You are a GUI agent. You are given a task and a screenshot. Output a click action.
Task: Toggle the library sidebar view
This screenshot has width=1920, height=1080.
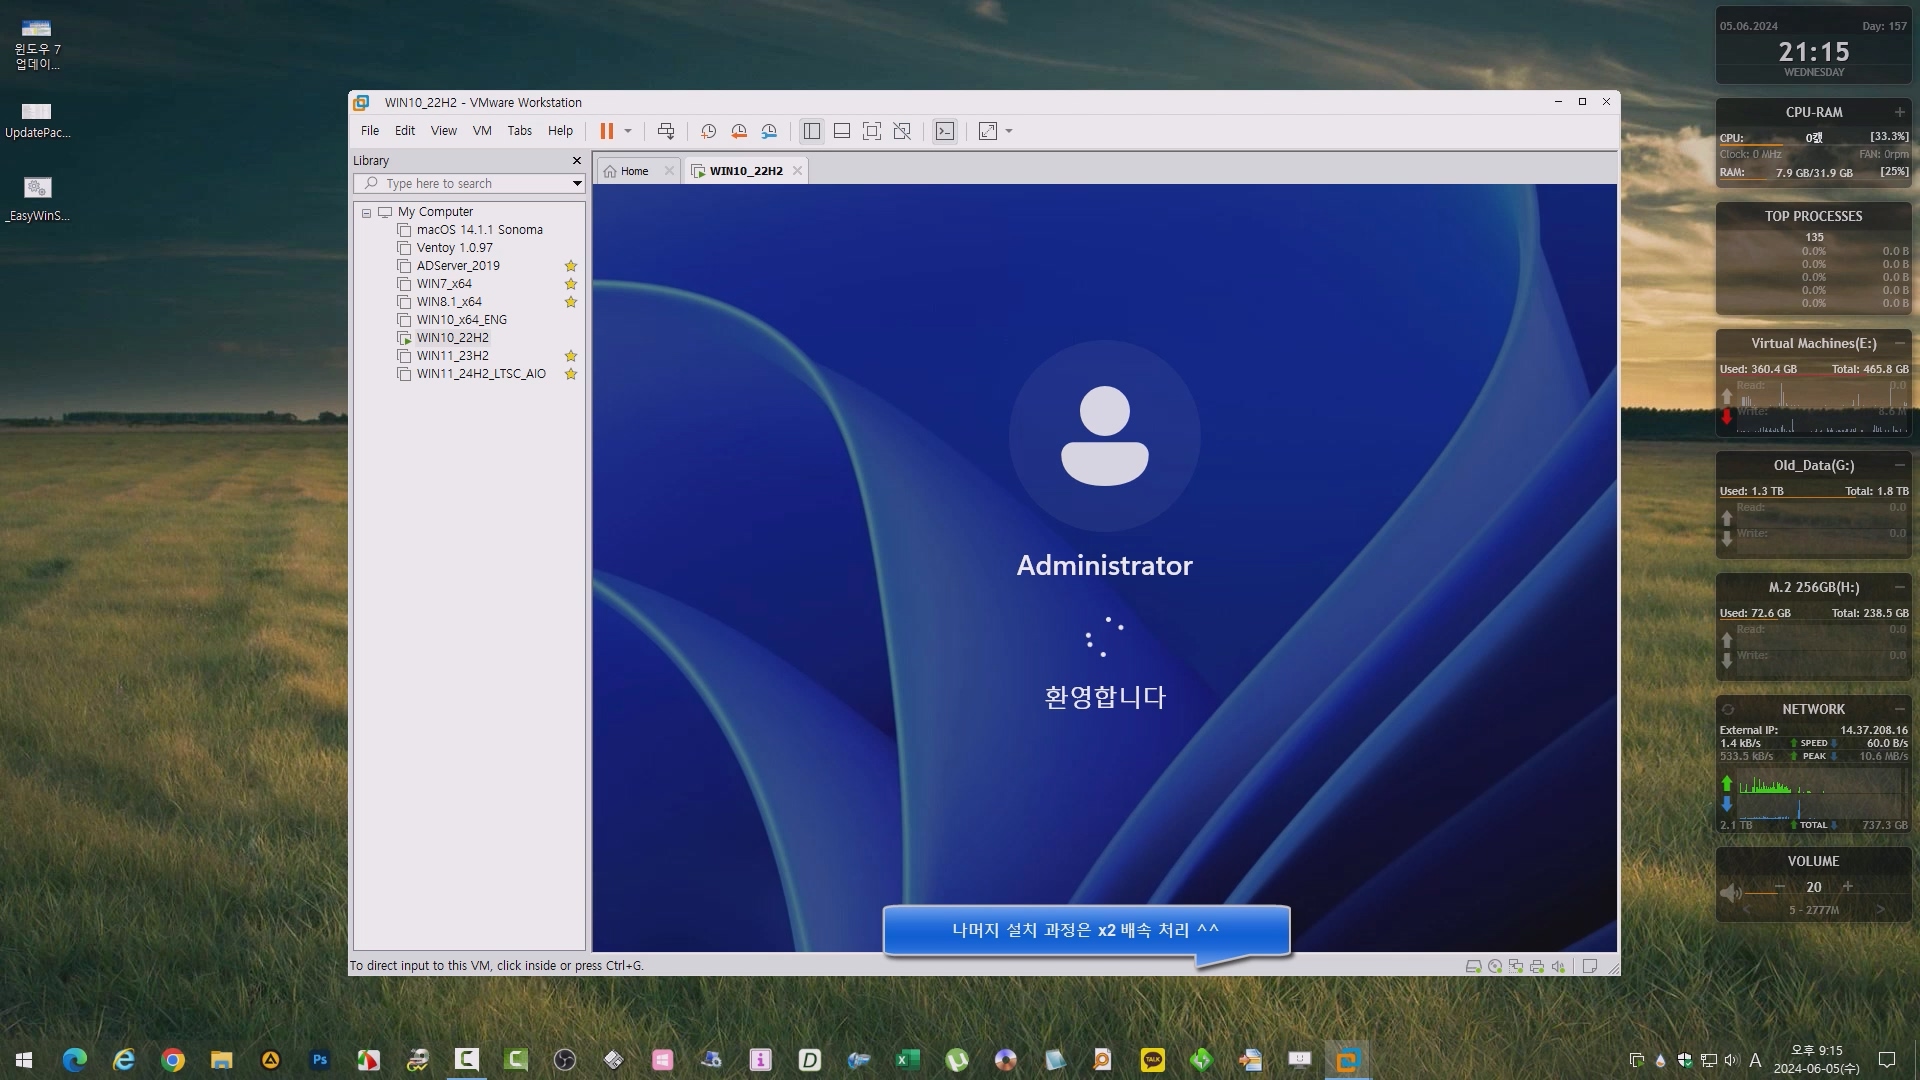pyautogui.click(x=812, y=131)
